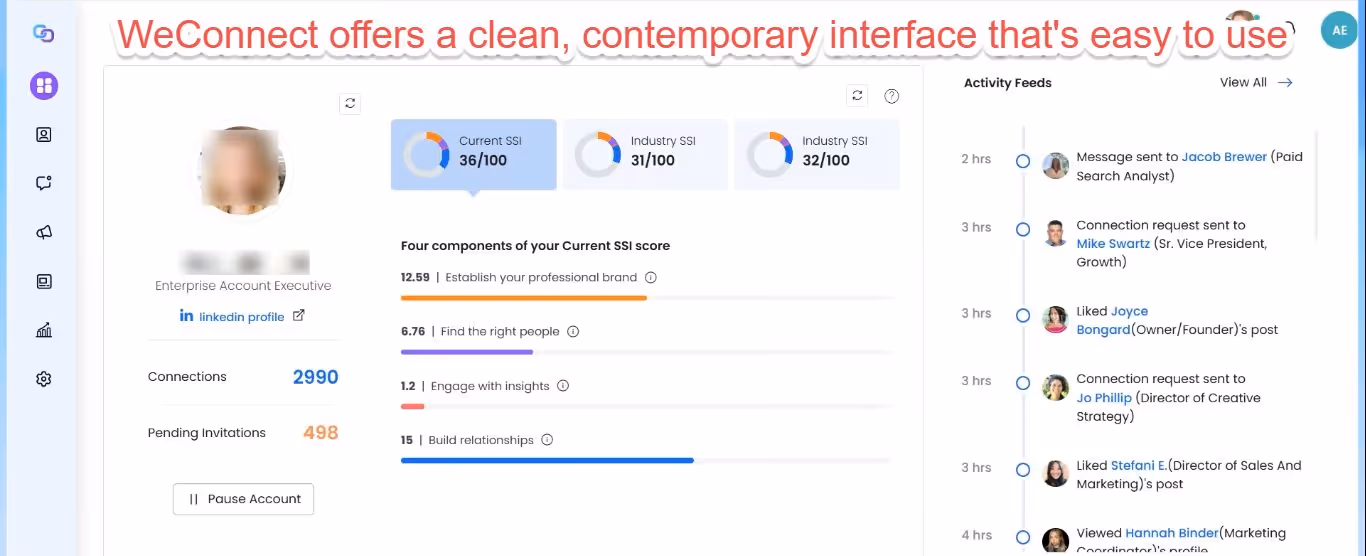This screenshot has height=556, width=1366.
Task: Click the WeConnect logo icon
Action: [44, 34]
